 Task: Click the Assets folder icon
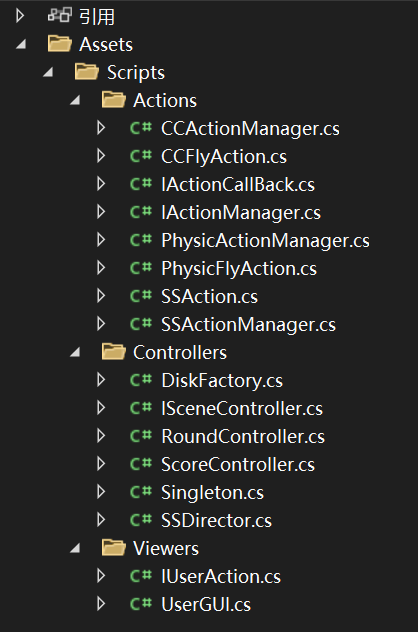60,44
